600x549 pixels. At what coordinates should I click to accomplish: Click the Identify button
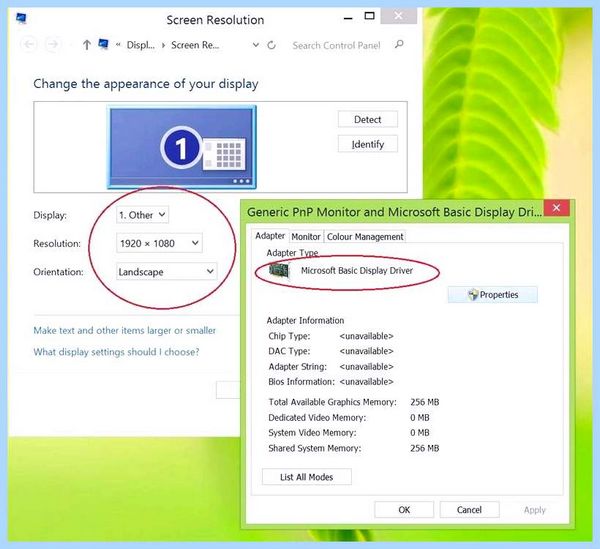point(368,144)
